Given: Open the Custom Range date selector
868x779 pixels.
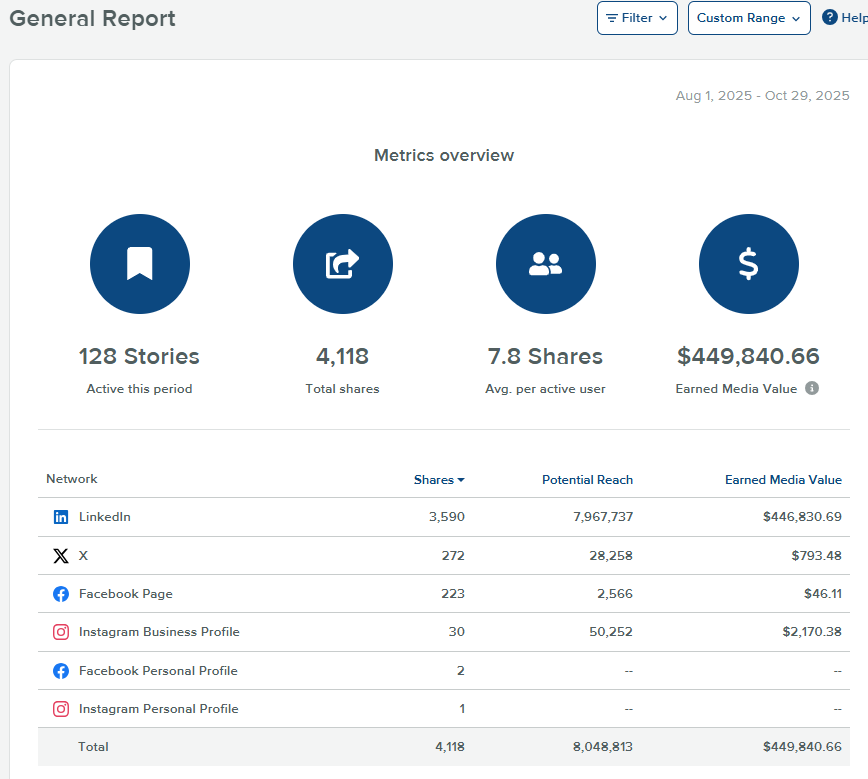Looking at the screenshot, I should click(x=748, y=17).
